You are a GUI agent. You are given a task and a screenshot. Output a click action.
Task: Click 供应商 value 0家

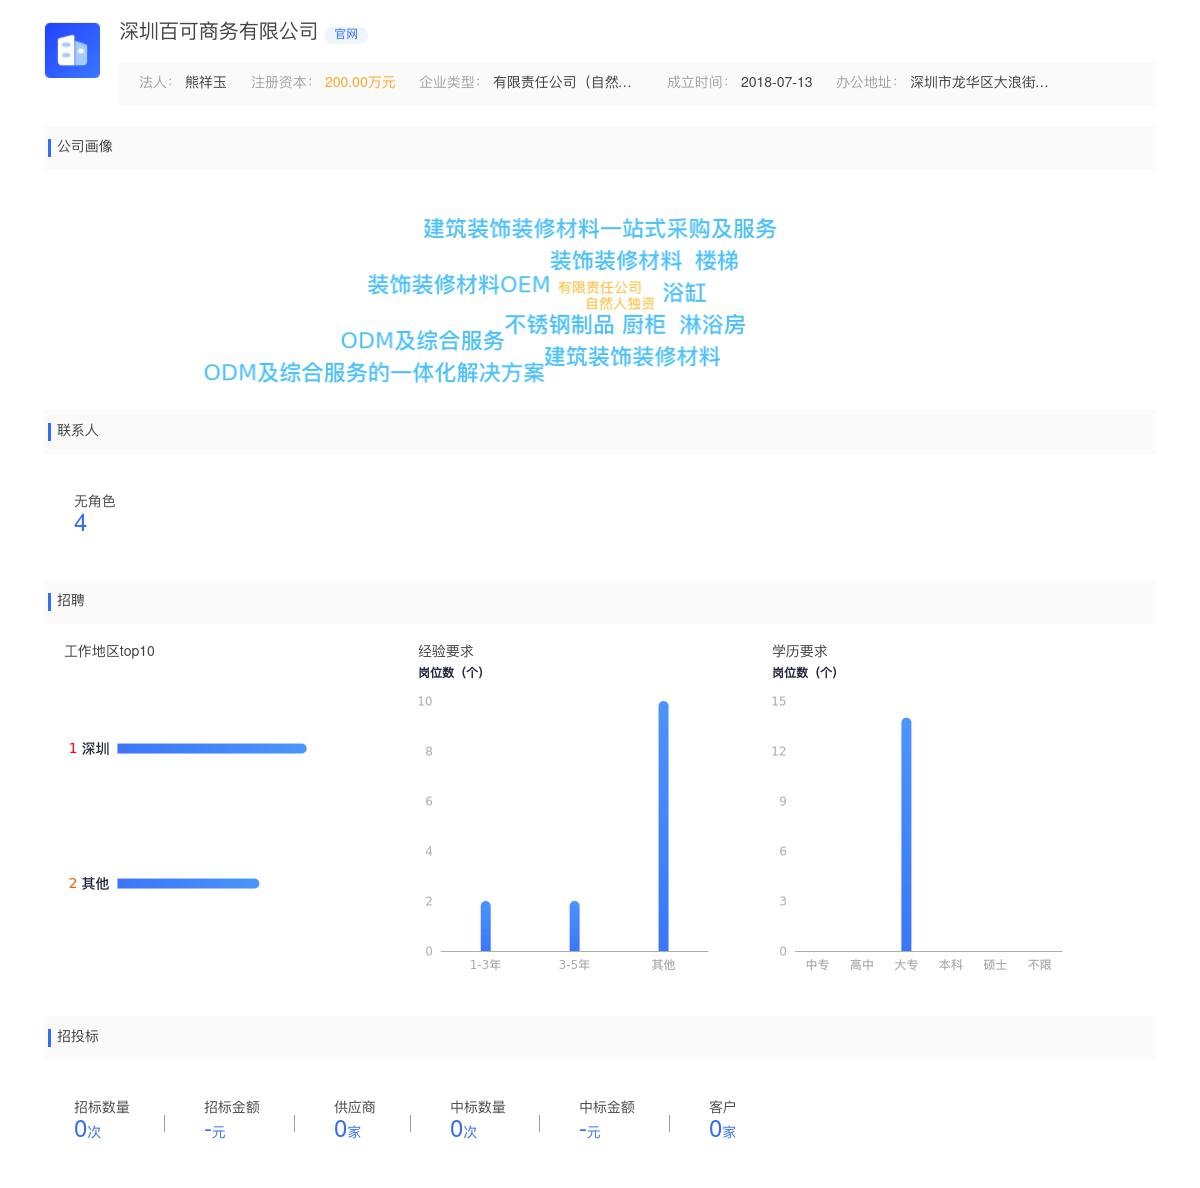[348, 1130]
